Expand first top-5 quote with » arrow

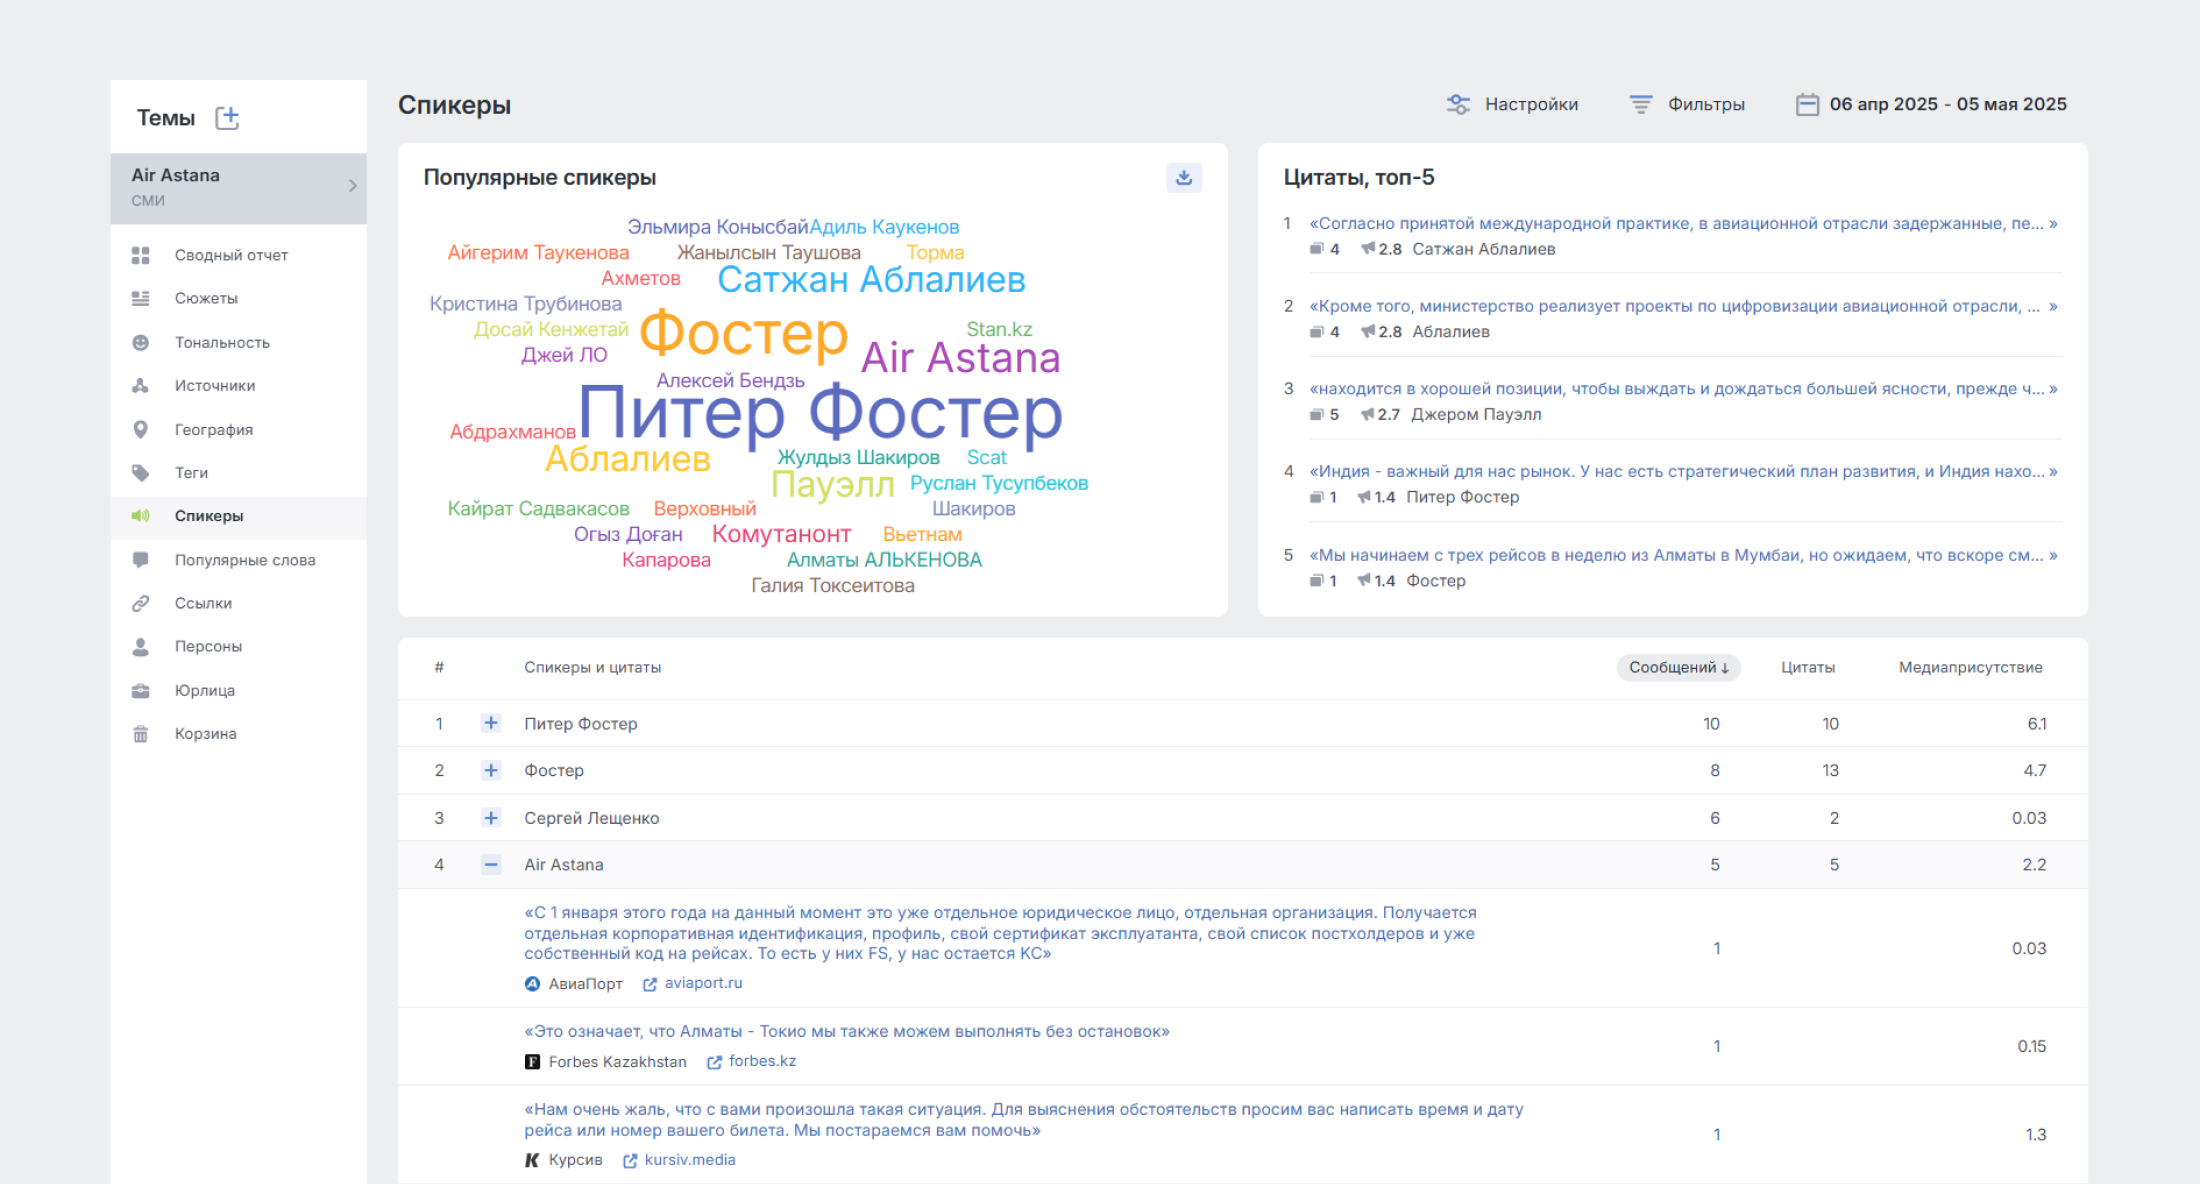point(2053,223)
